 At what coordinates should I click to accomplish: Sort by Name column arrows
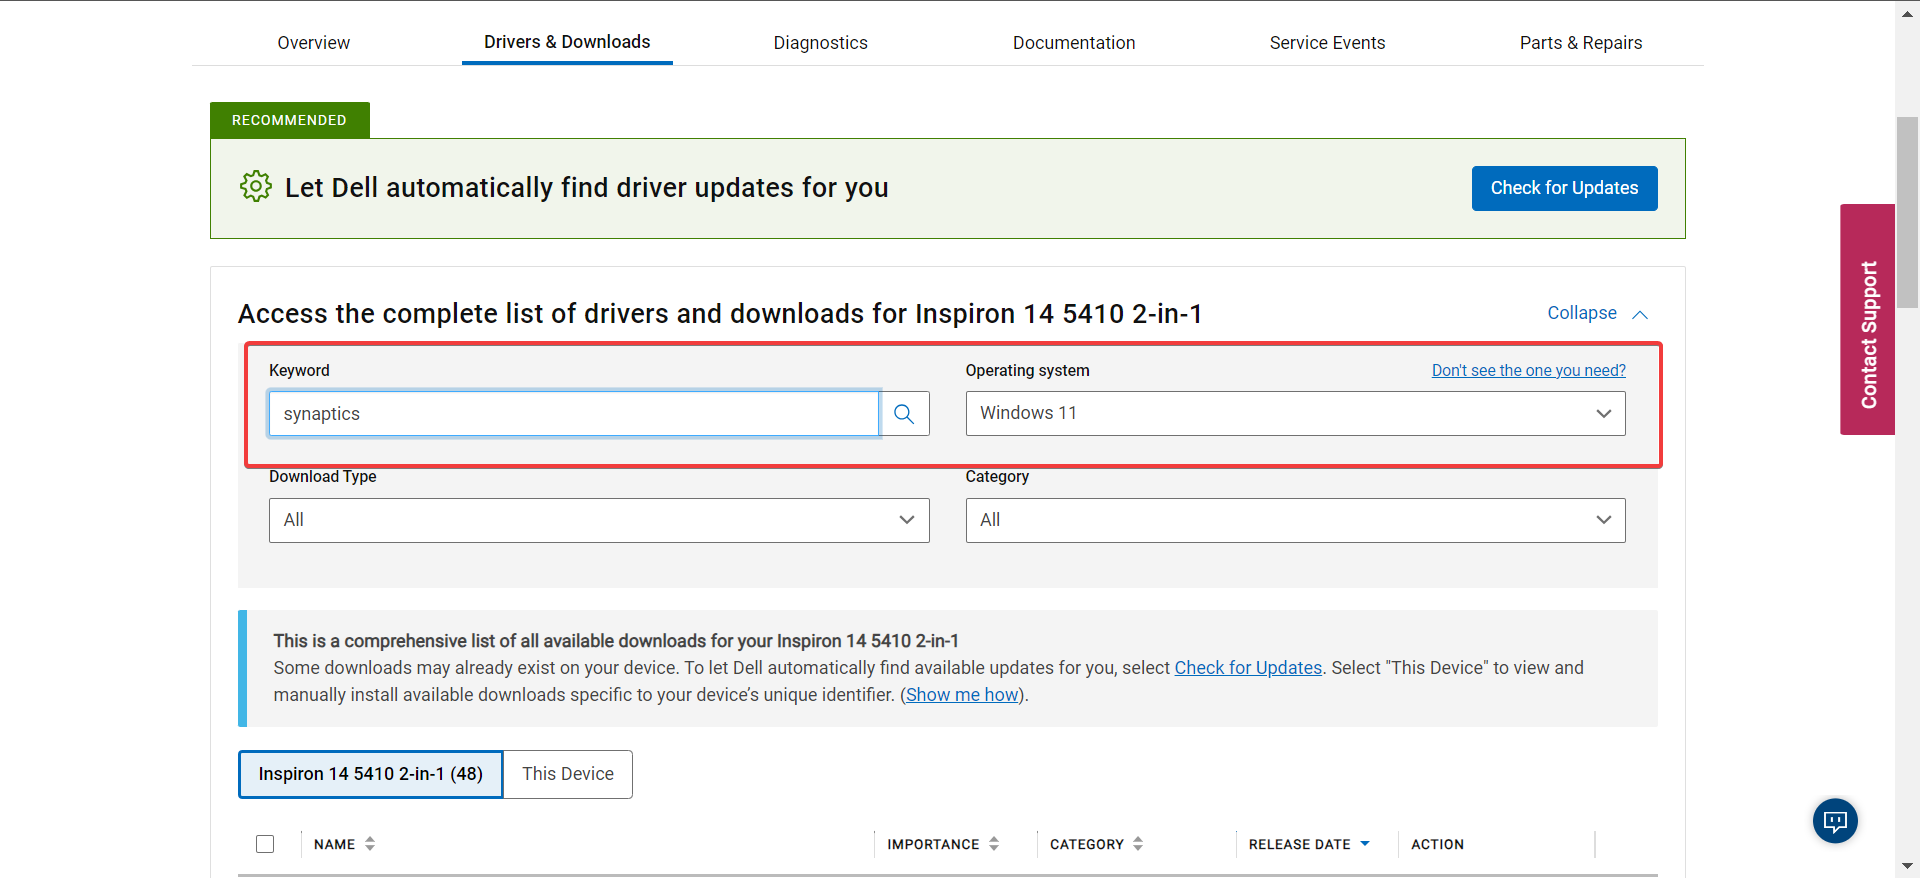[x=370, y=844]
